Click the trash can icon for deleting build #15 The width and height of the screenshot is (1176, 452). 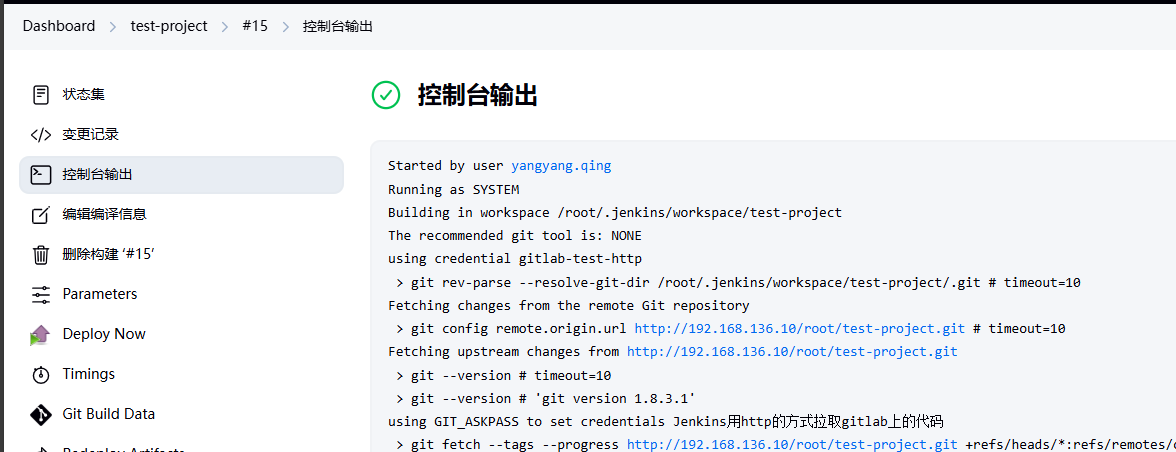pos(40,254)
